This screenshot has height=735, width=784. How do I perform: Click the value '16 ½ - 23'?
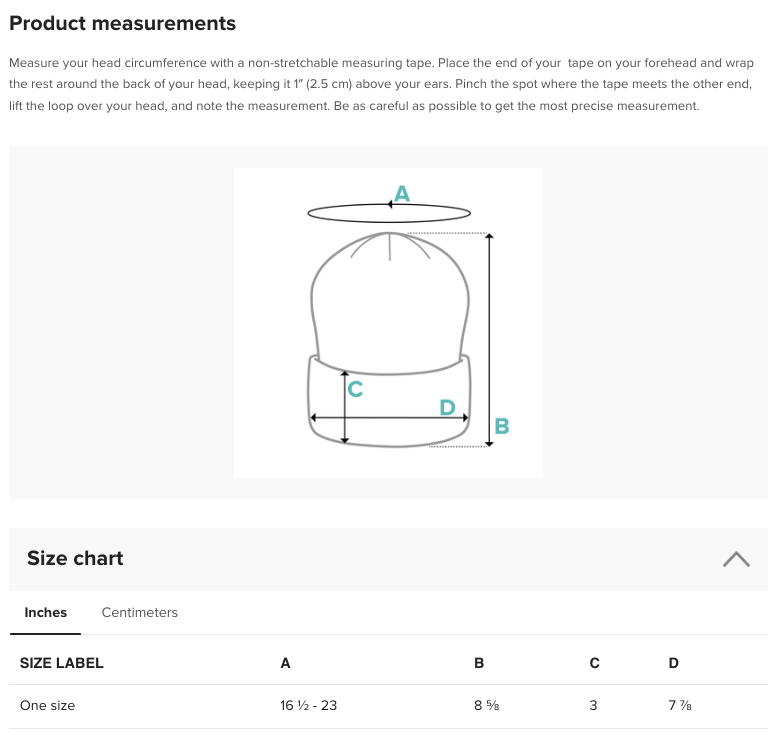(x=308, y=706)
